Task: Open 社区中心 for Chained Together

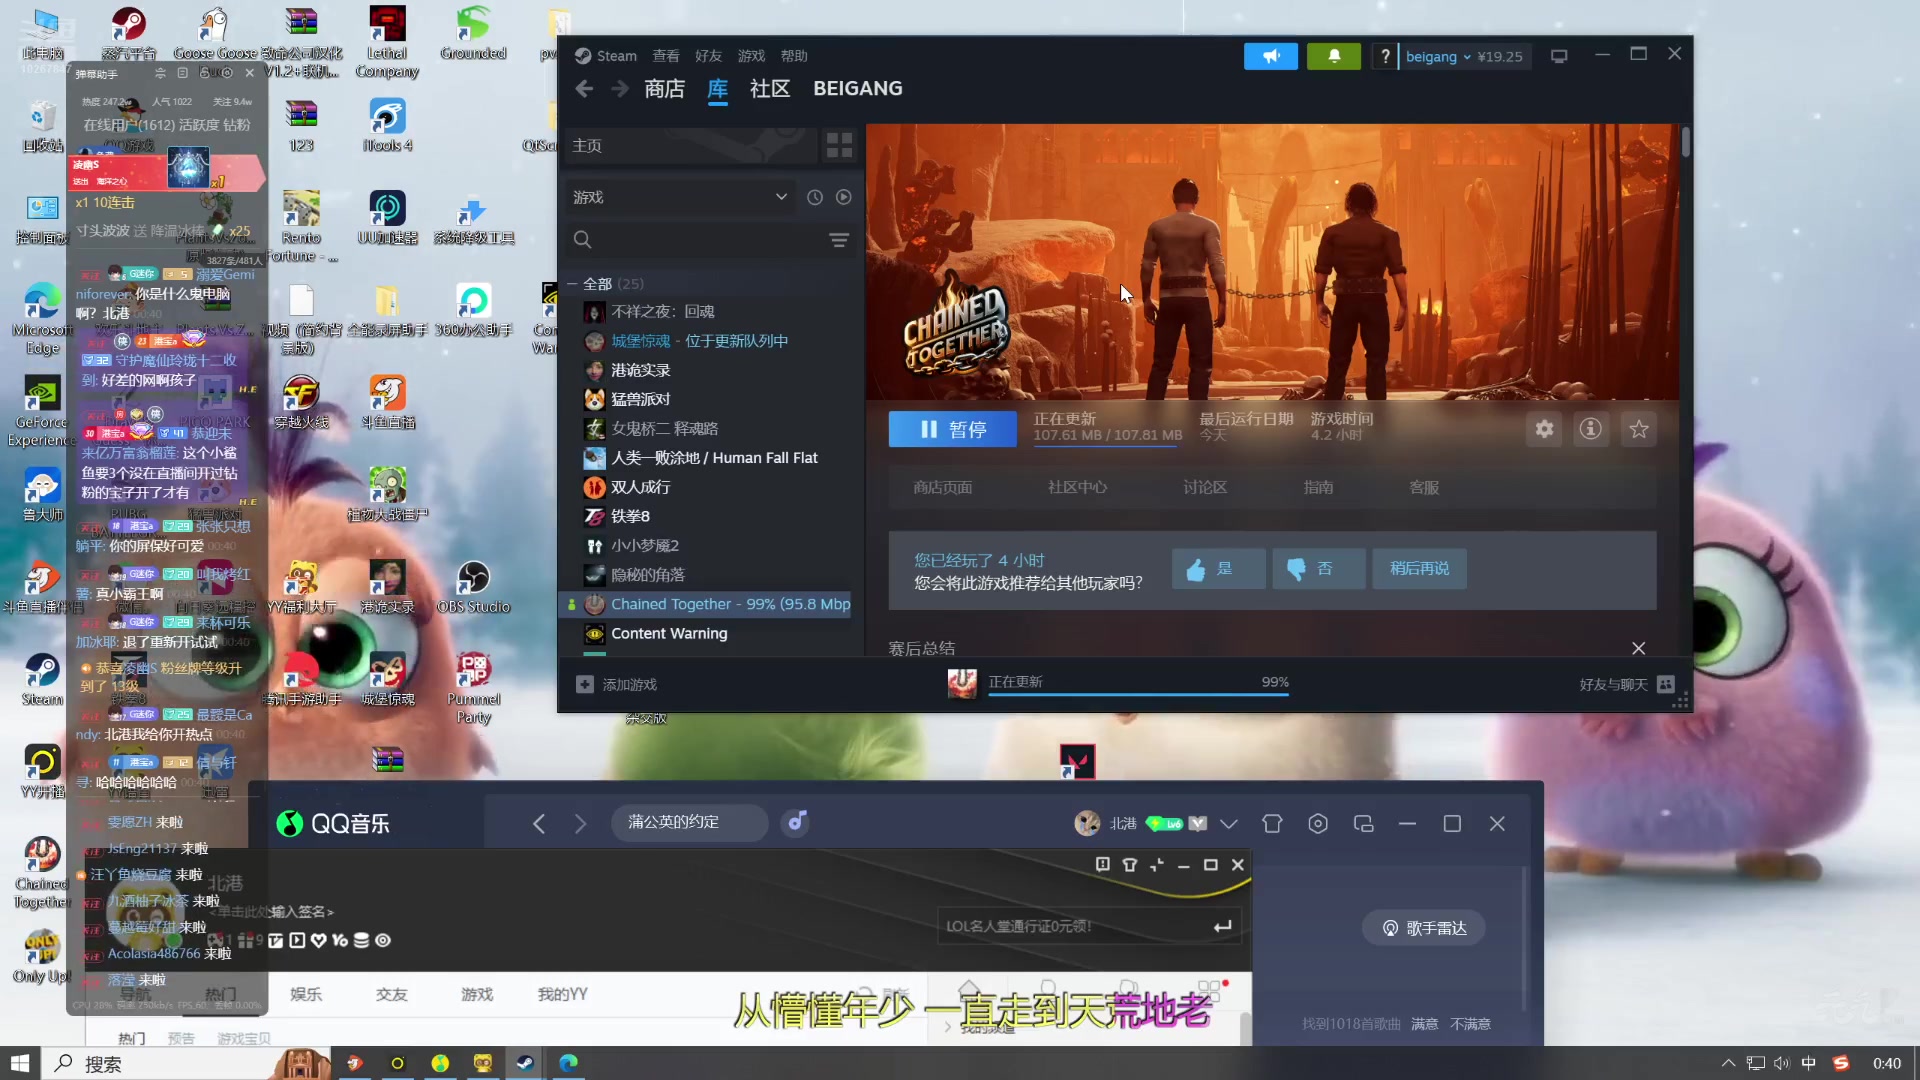Action: point(1077,487)
